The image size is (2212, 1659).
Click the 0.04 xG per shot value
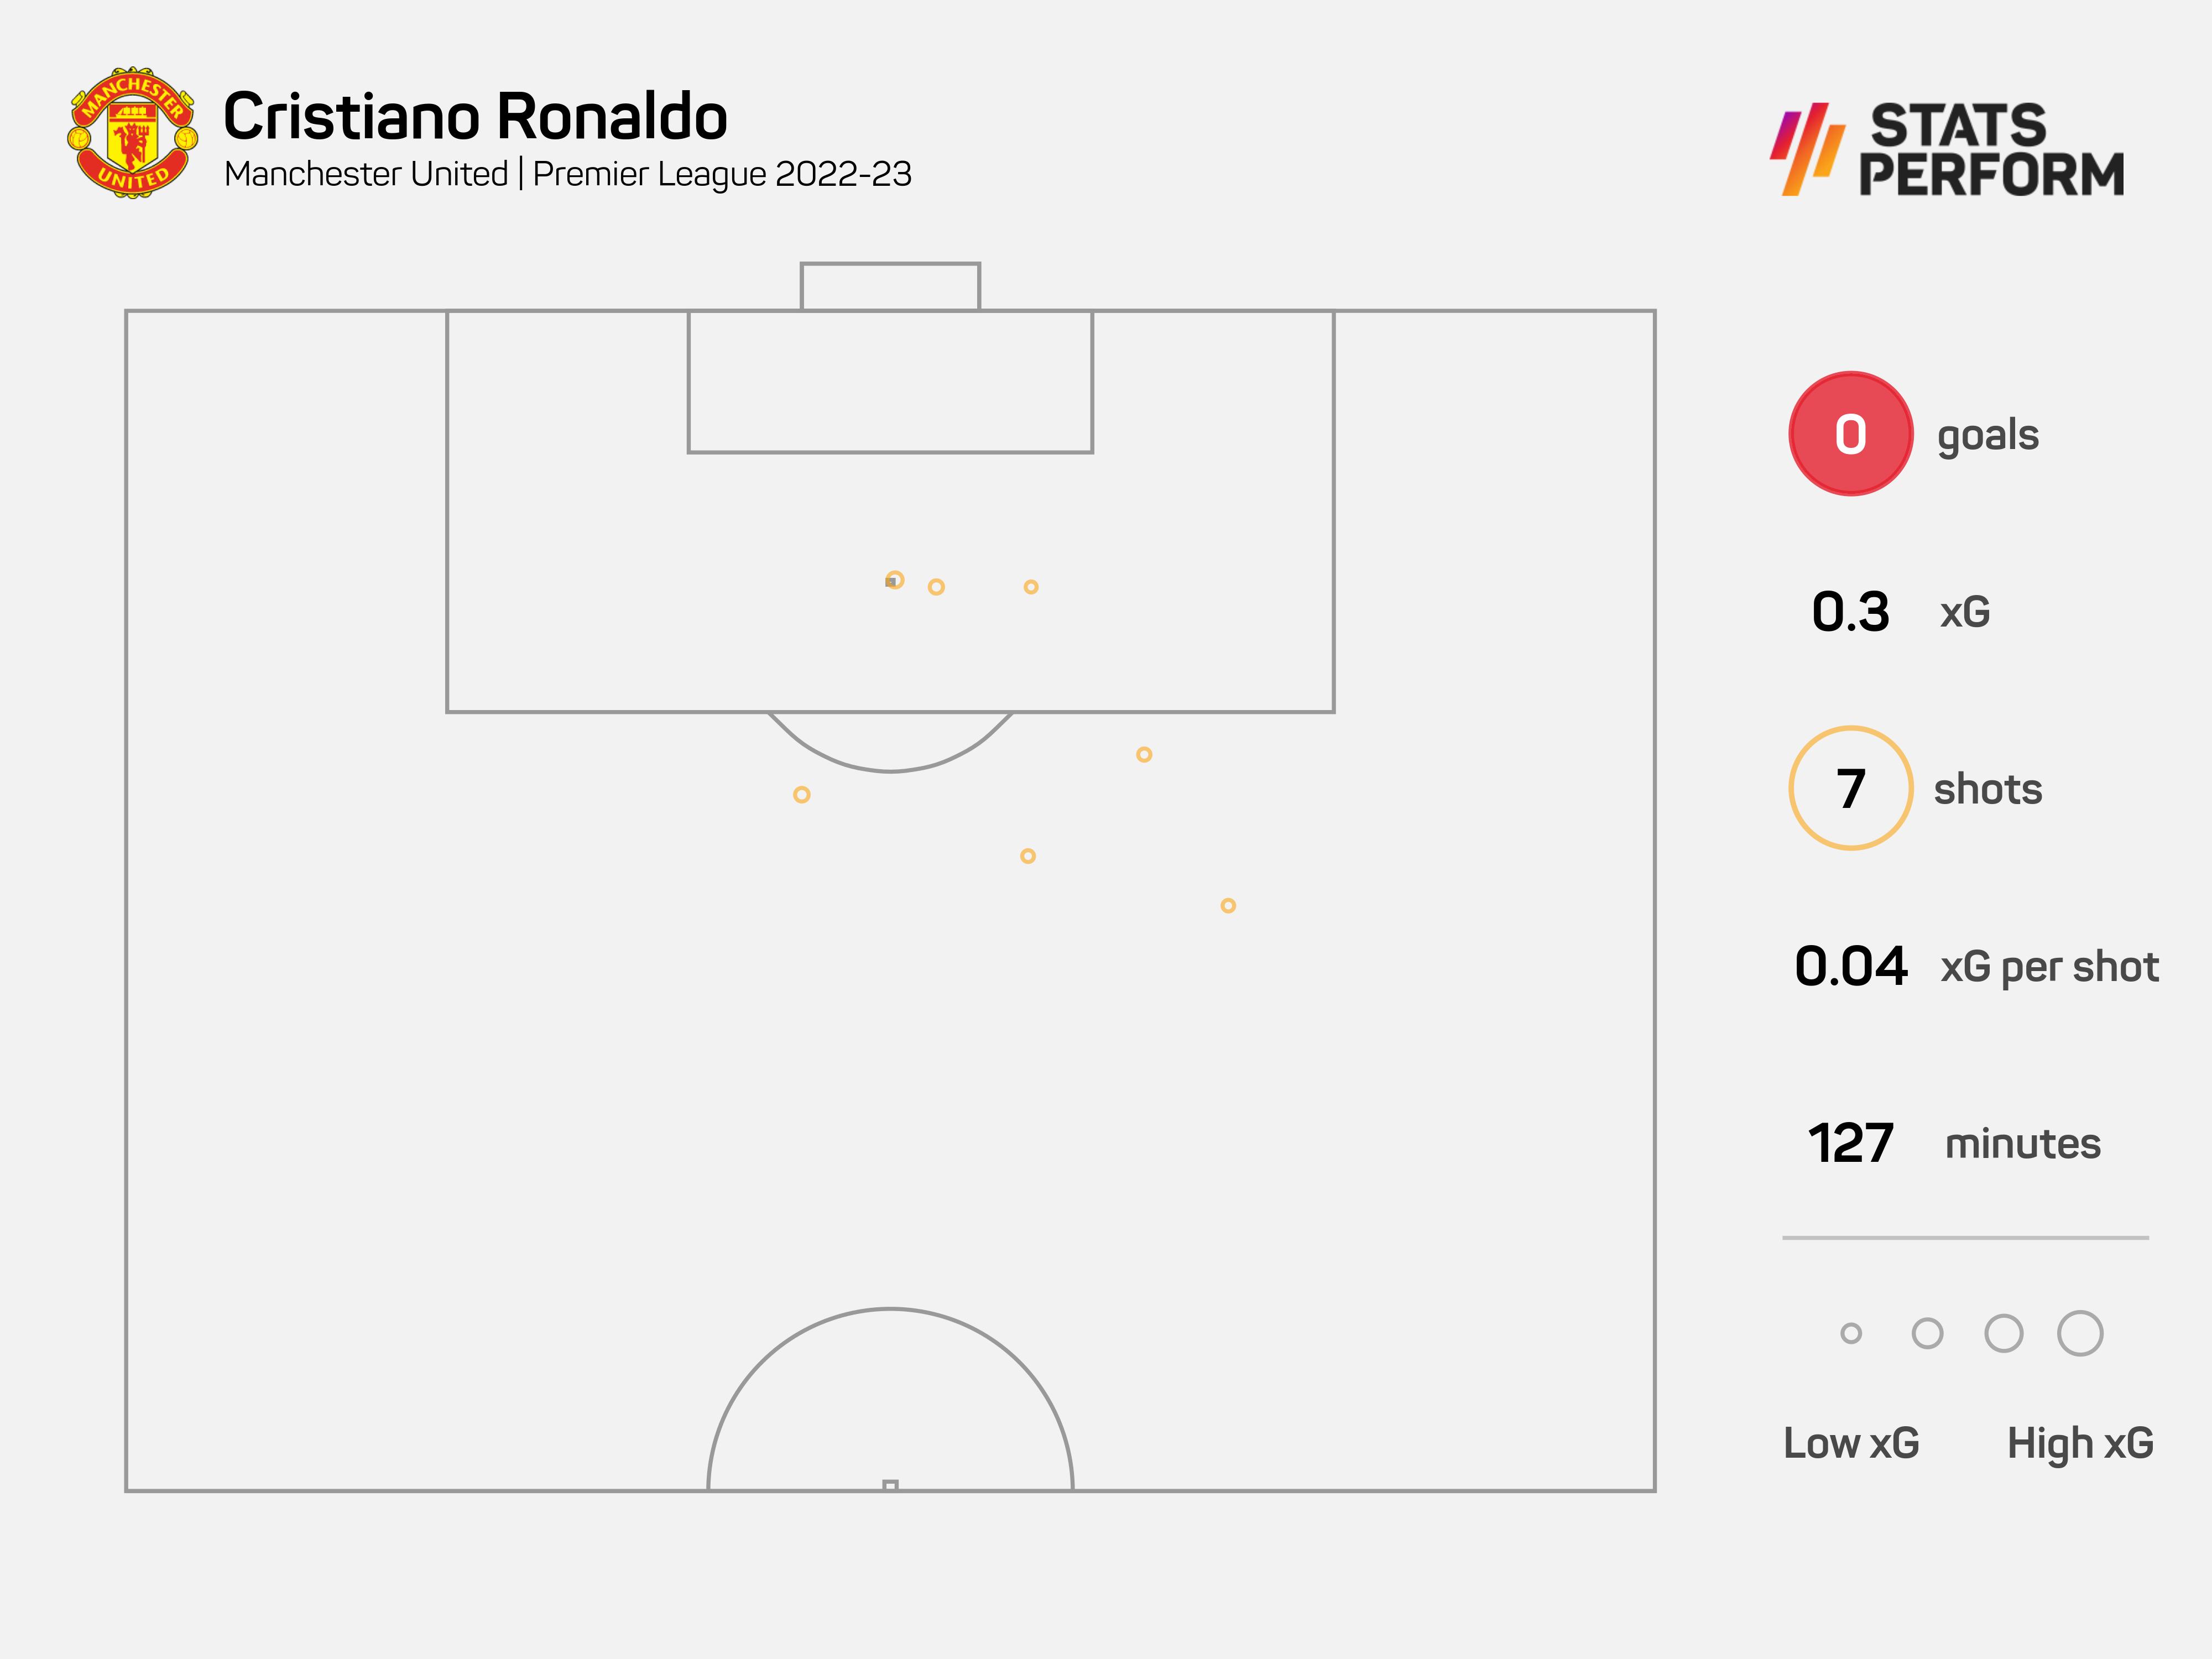pos(1851,967)
